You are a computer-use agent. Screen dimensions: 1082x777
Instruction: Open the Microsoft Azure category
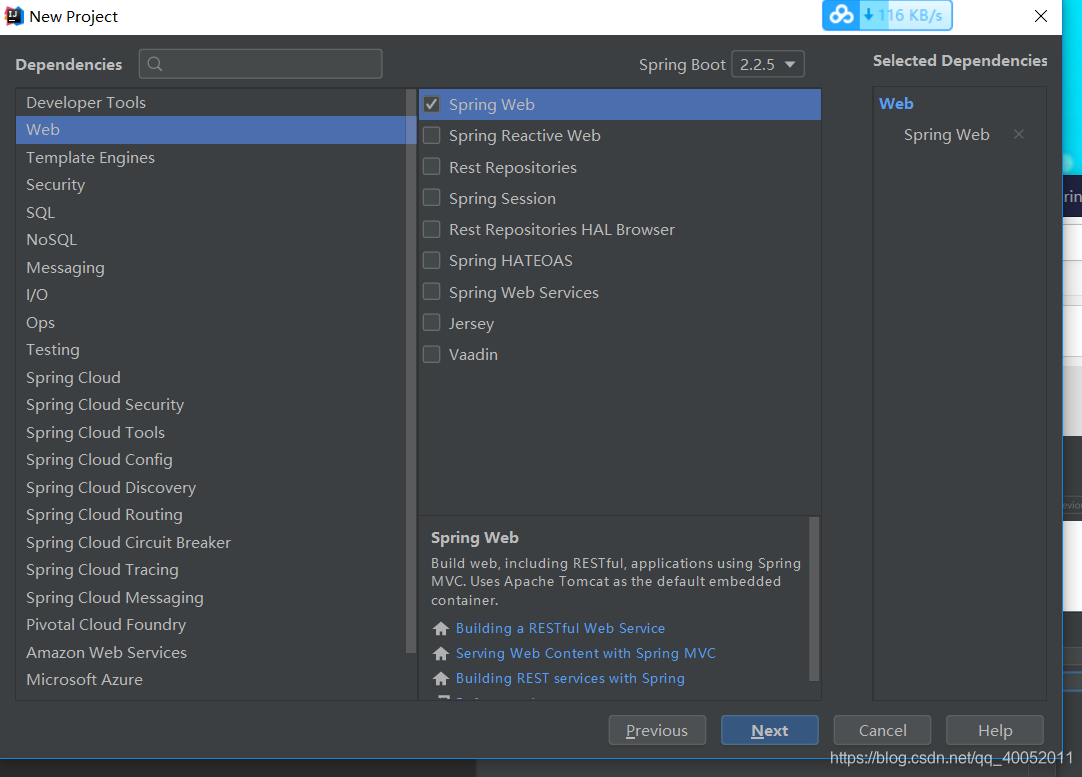pos(211,680)
